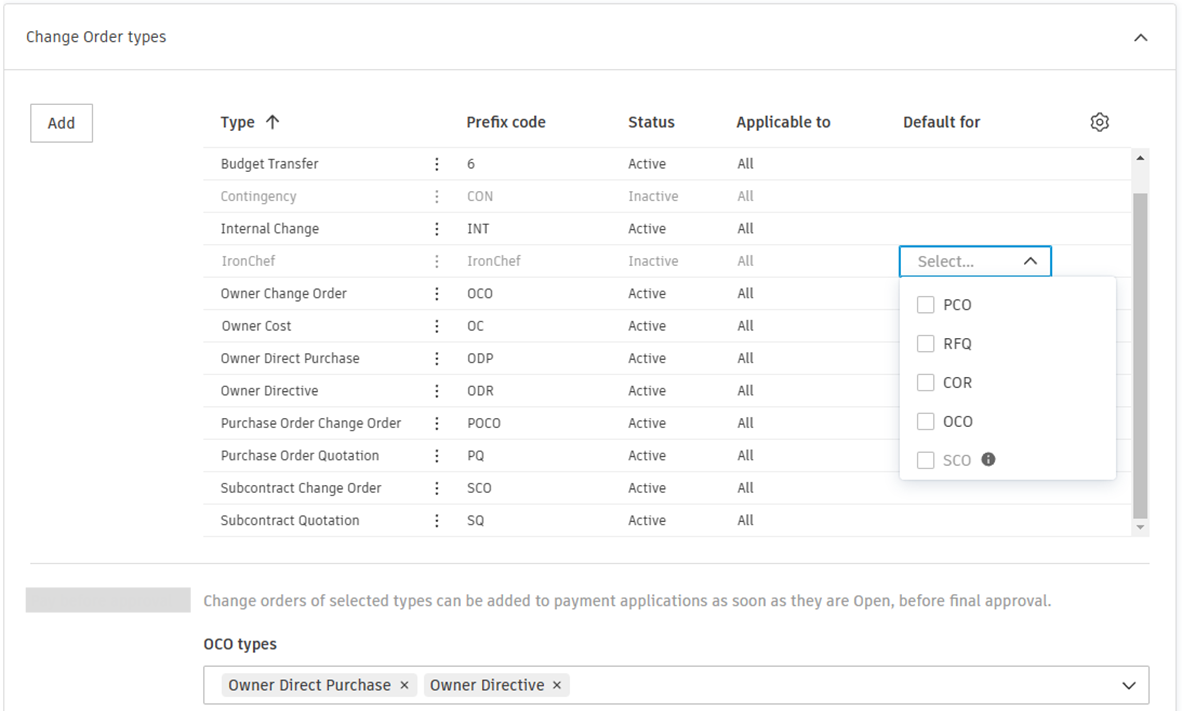Select the Purchase Order Quotation row
This screenshot has height=711, width=1182.
300,456
